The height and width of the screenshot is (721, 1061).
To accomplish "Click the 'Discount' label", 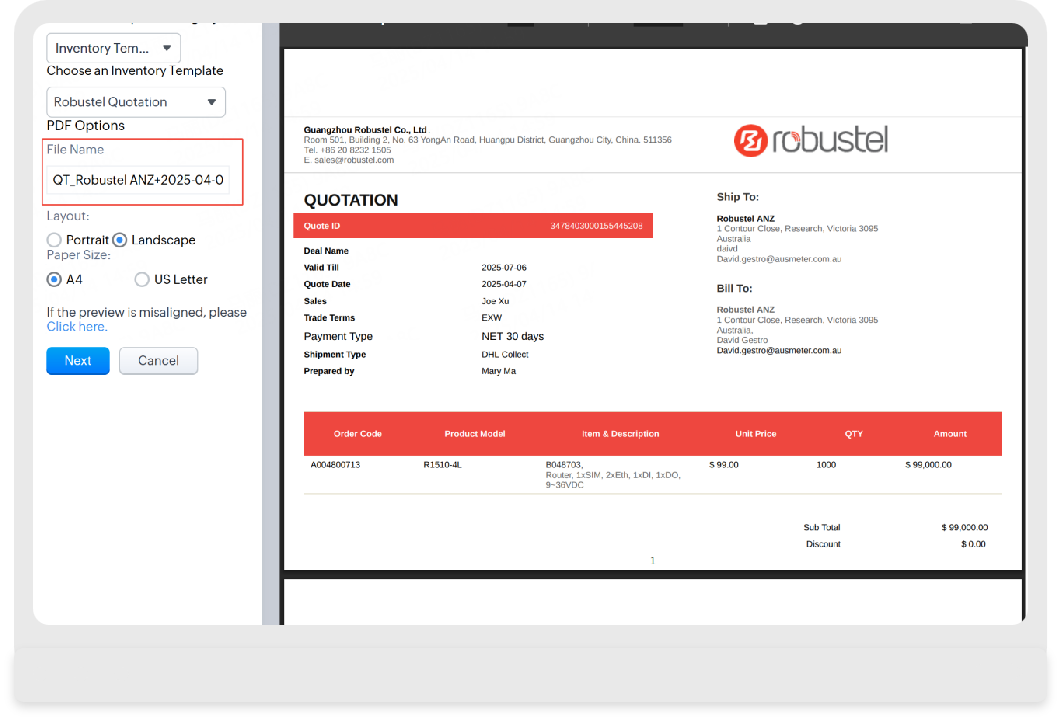I will pos(823,544).
